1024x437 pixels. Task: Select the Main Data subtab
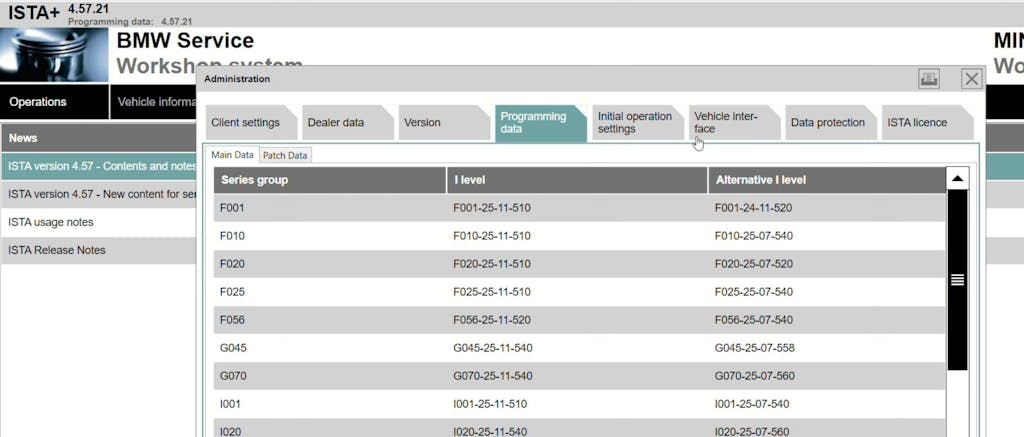pos(233,155)
